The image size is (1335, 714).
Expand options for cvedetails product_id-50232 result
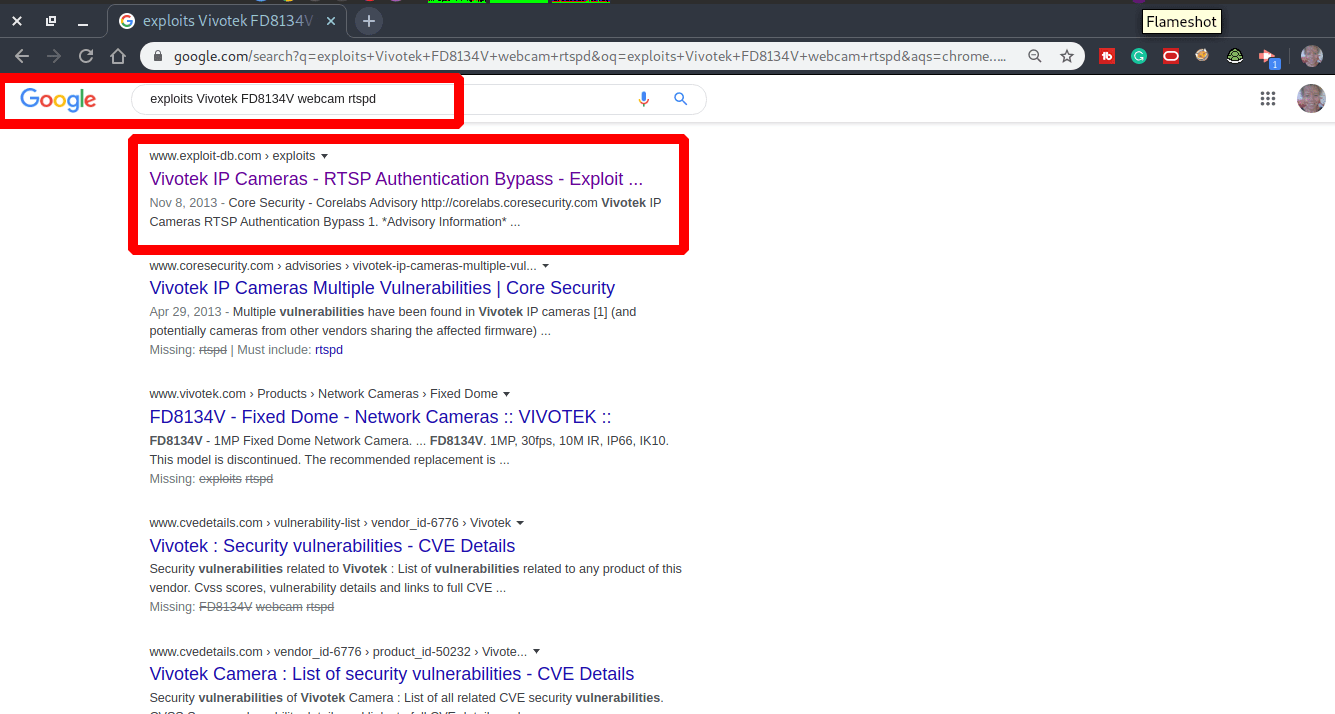click(x=536, y=652)
